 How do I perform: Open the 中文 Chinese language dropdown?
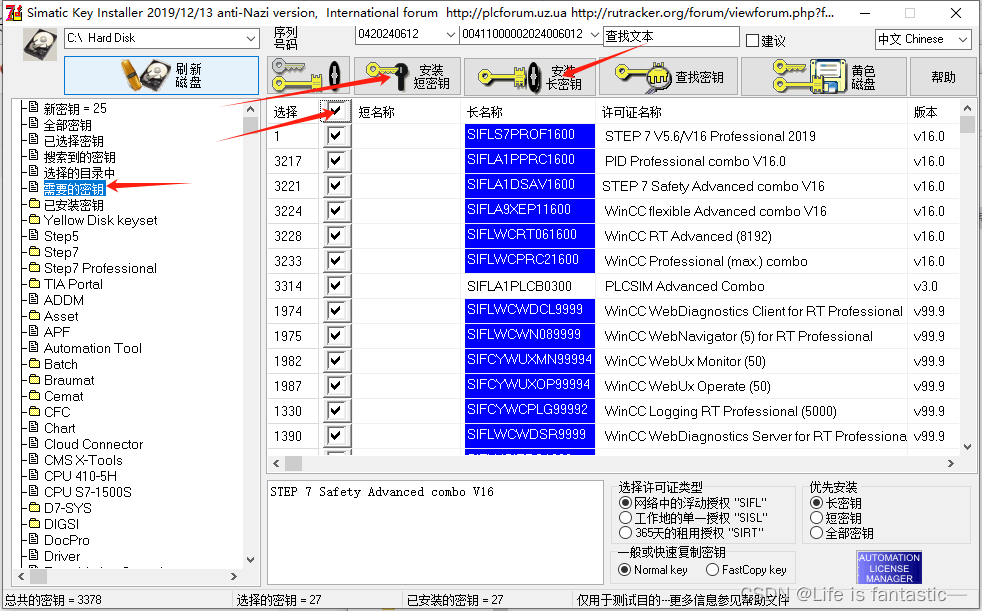[x=963, y=39]
